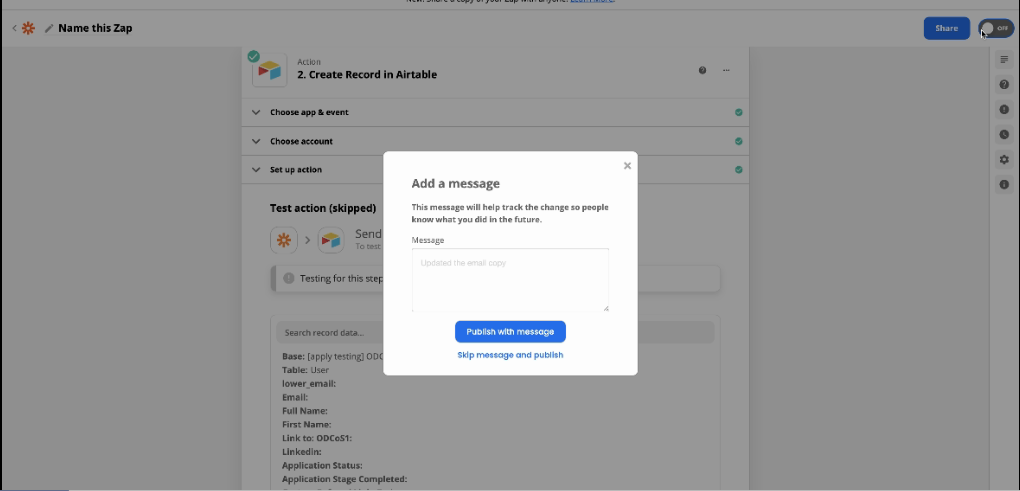Click the 'Test action (skipped)' heading
Viewport: 1020px width, 491px height.
(x=323, y=209)
